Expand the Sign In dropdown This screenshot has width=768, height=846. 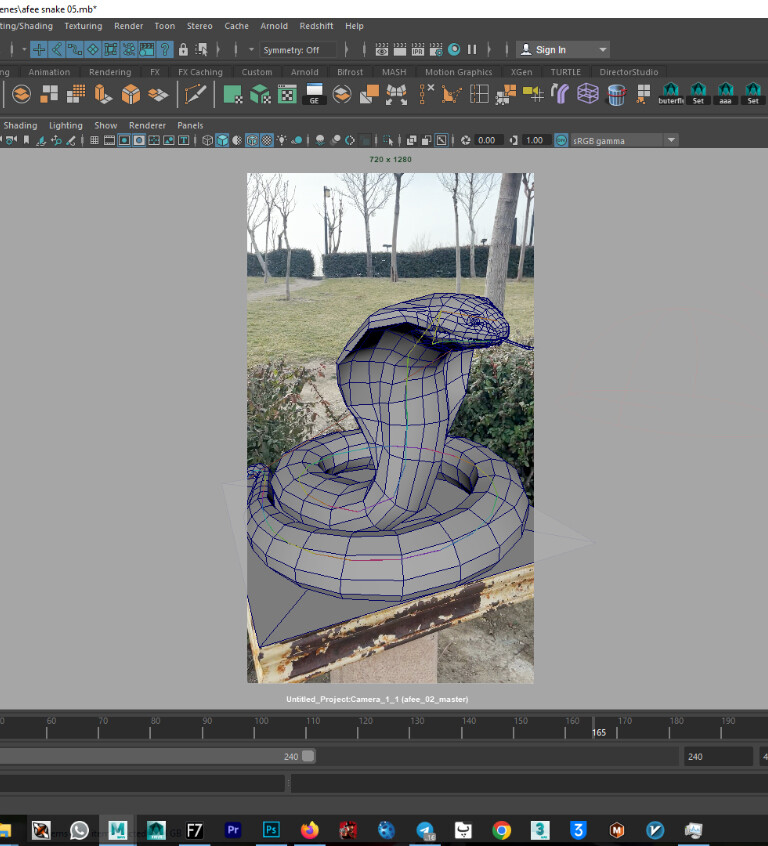[x=602, y=50]
